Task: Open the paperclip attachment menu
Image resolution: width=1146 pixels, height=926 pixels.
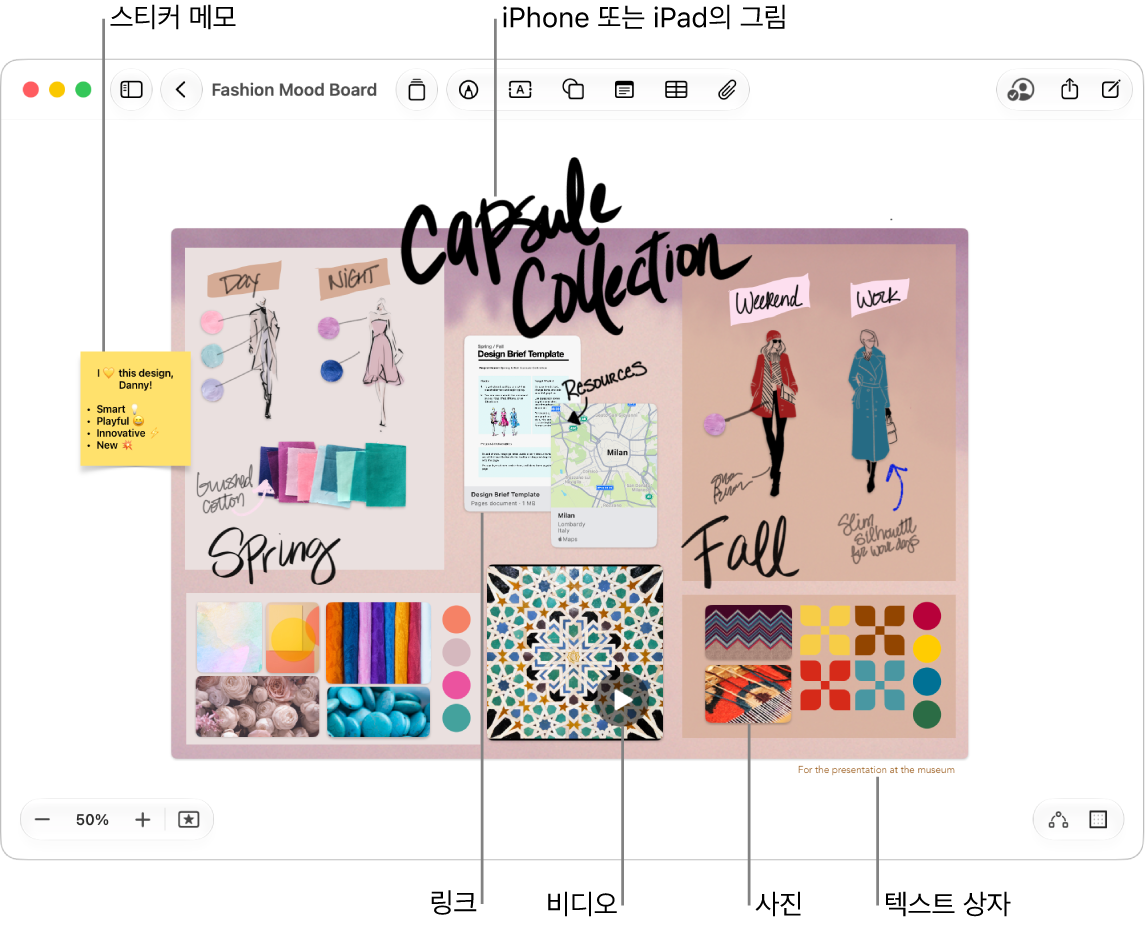Action: pos(726,90)
